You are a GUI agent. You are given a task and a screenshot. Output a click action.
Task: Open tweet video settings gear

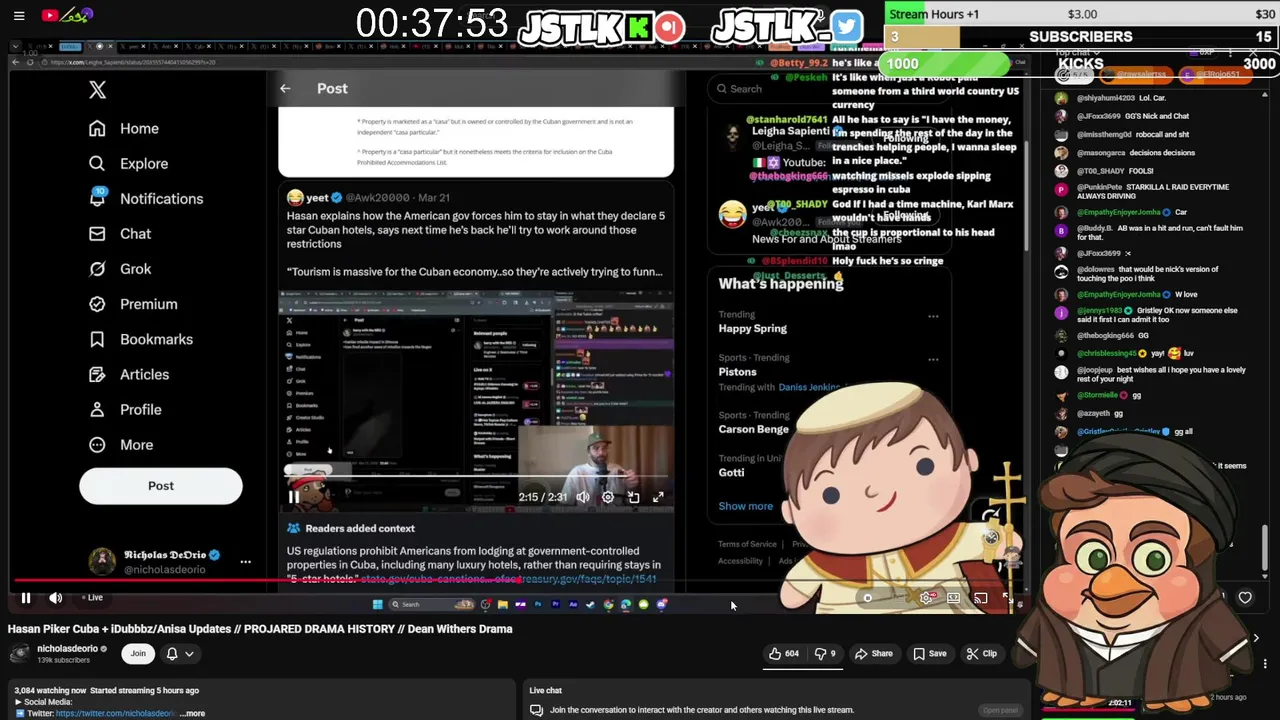point(608,497)
